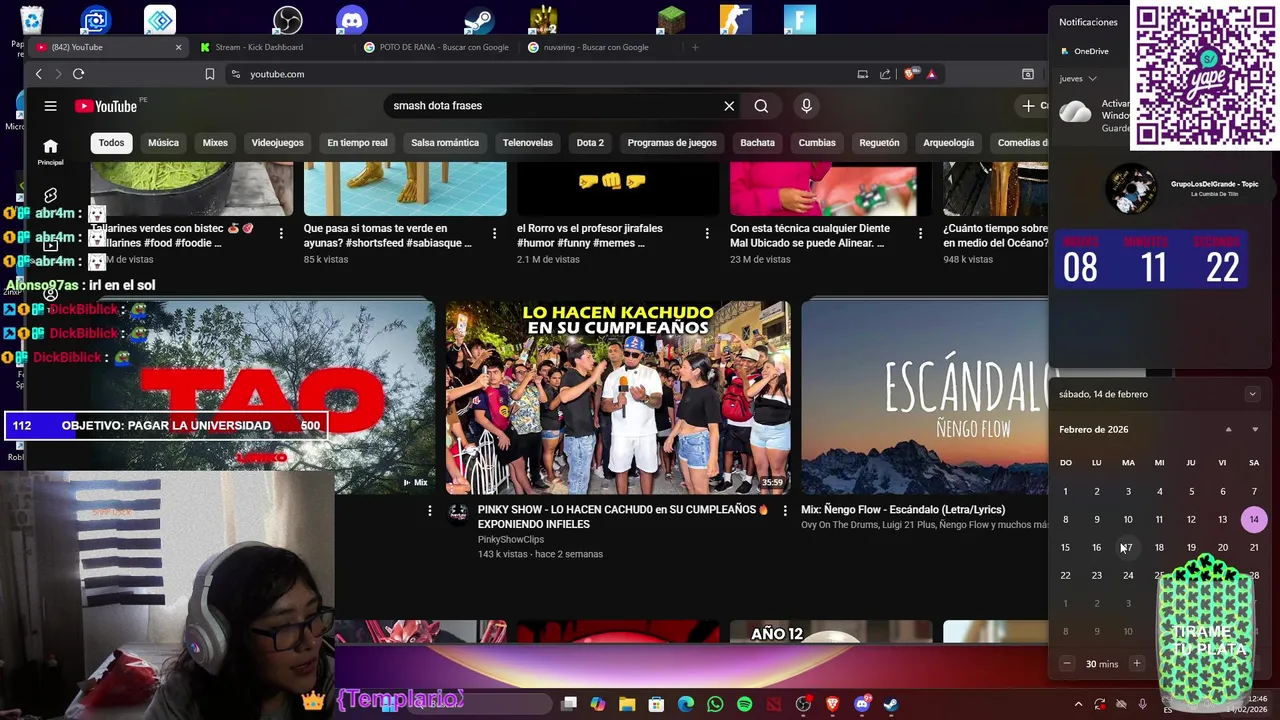Viewport: 1280px width, 720px height.
Task: Open Microsoft Store from the taskbar
Action: click(x=656, y=704)
